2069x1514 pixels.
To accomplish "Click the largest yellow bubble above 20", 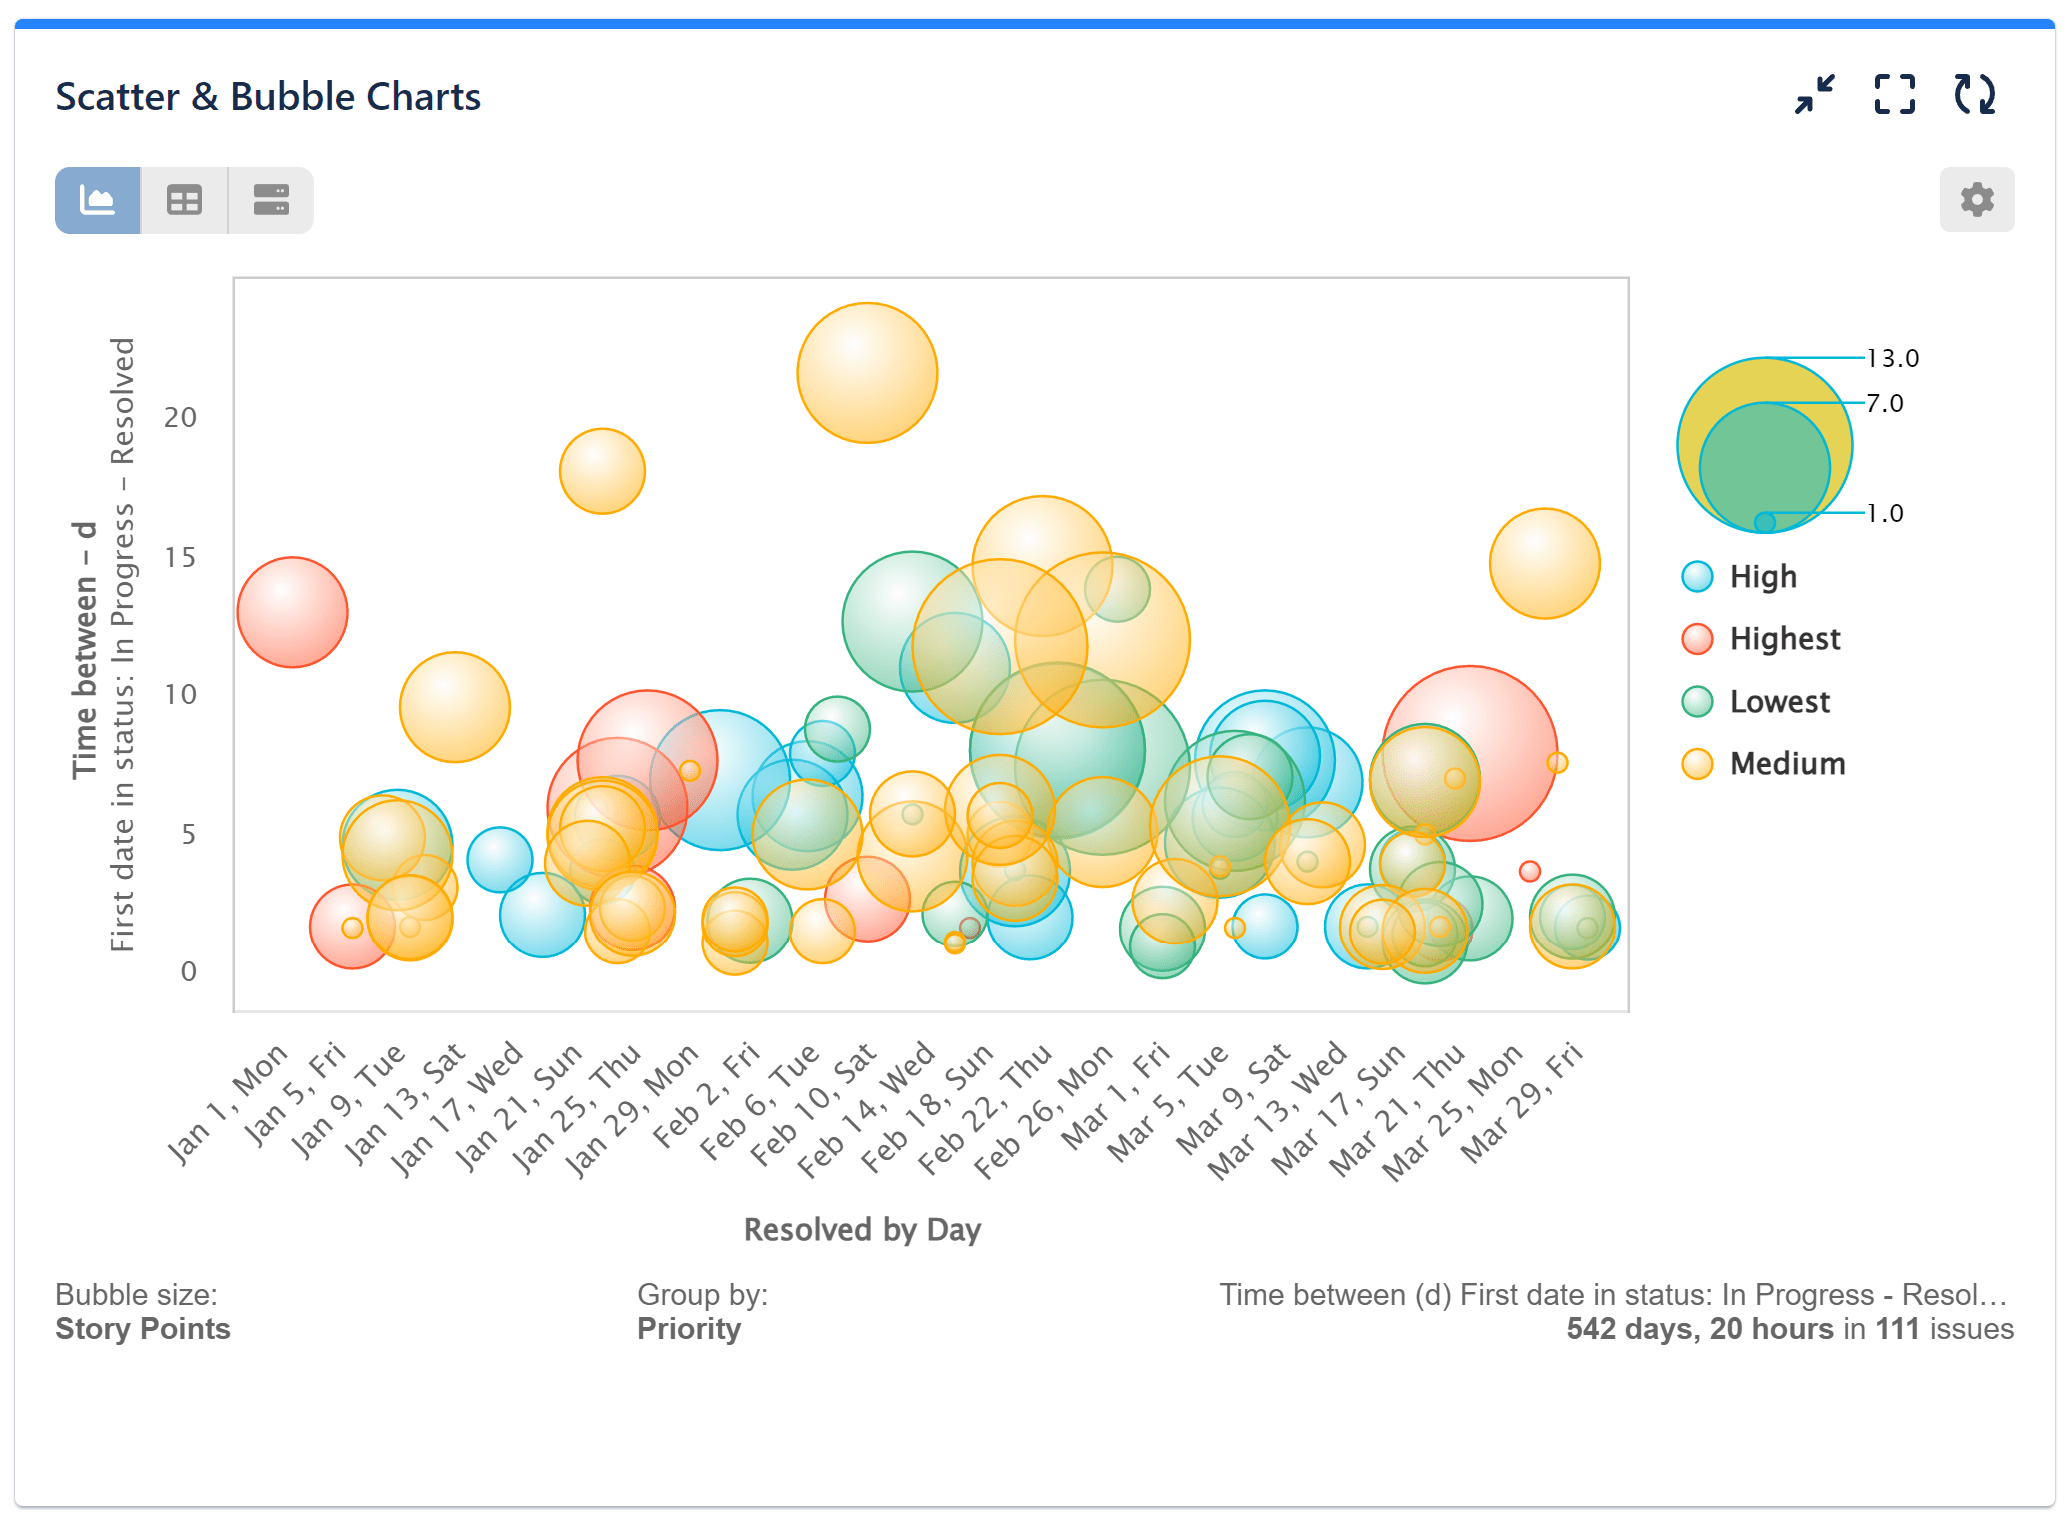I will [x=866, y=373].
